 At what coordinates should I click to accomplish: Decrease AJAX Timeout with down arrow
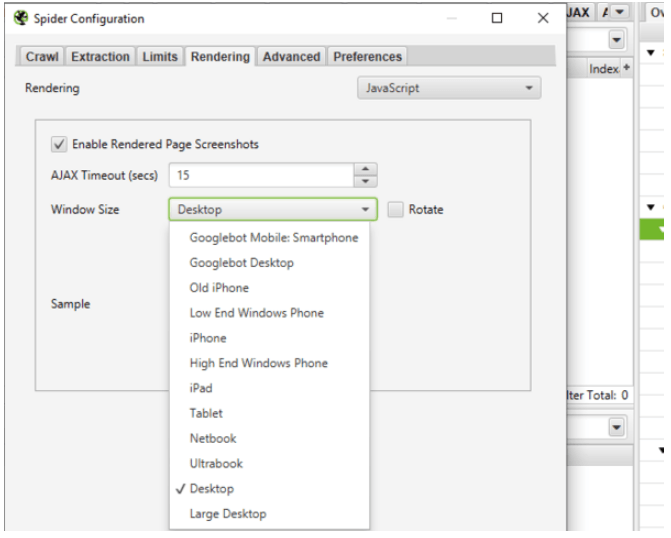tap(366, 180)
